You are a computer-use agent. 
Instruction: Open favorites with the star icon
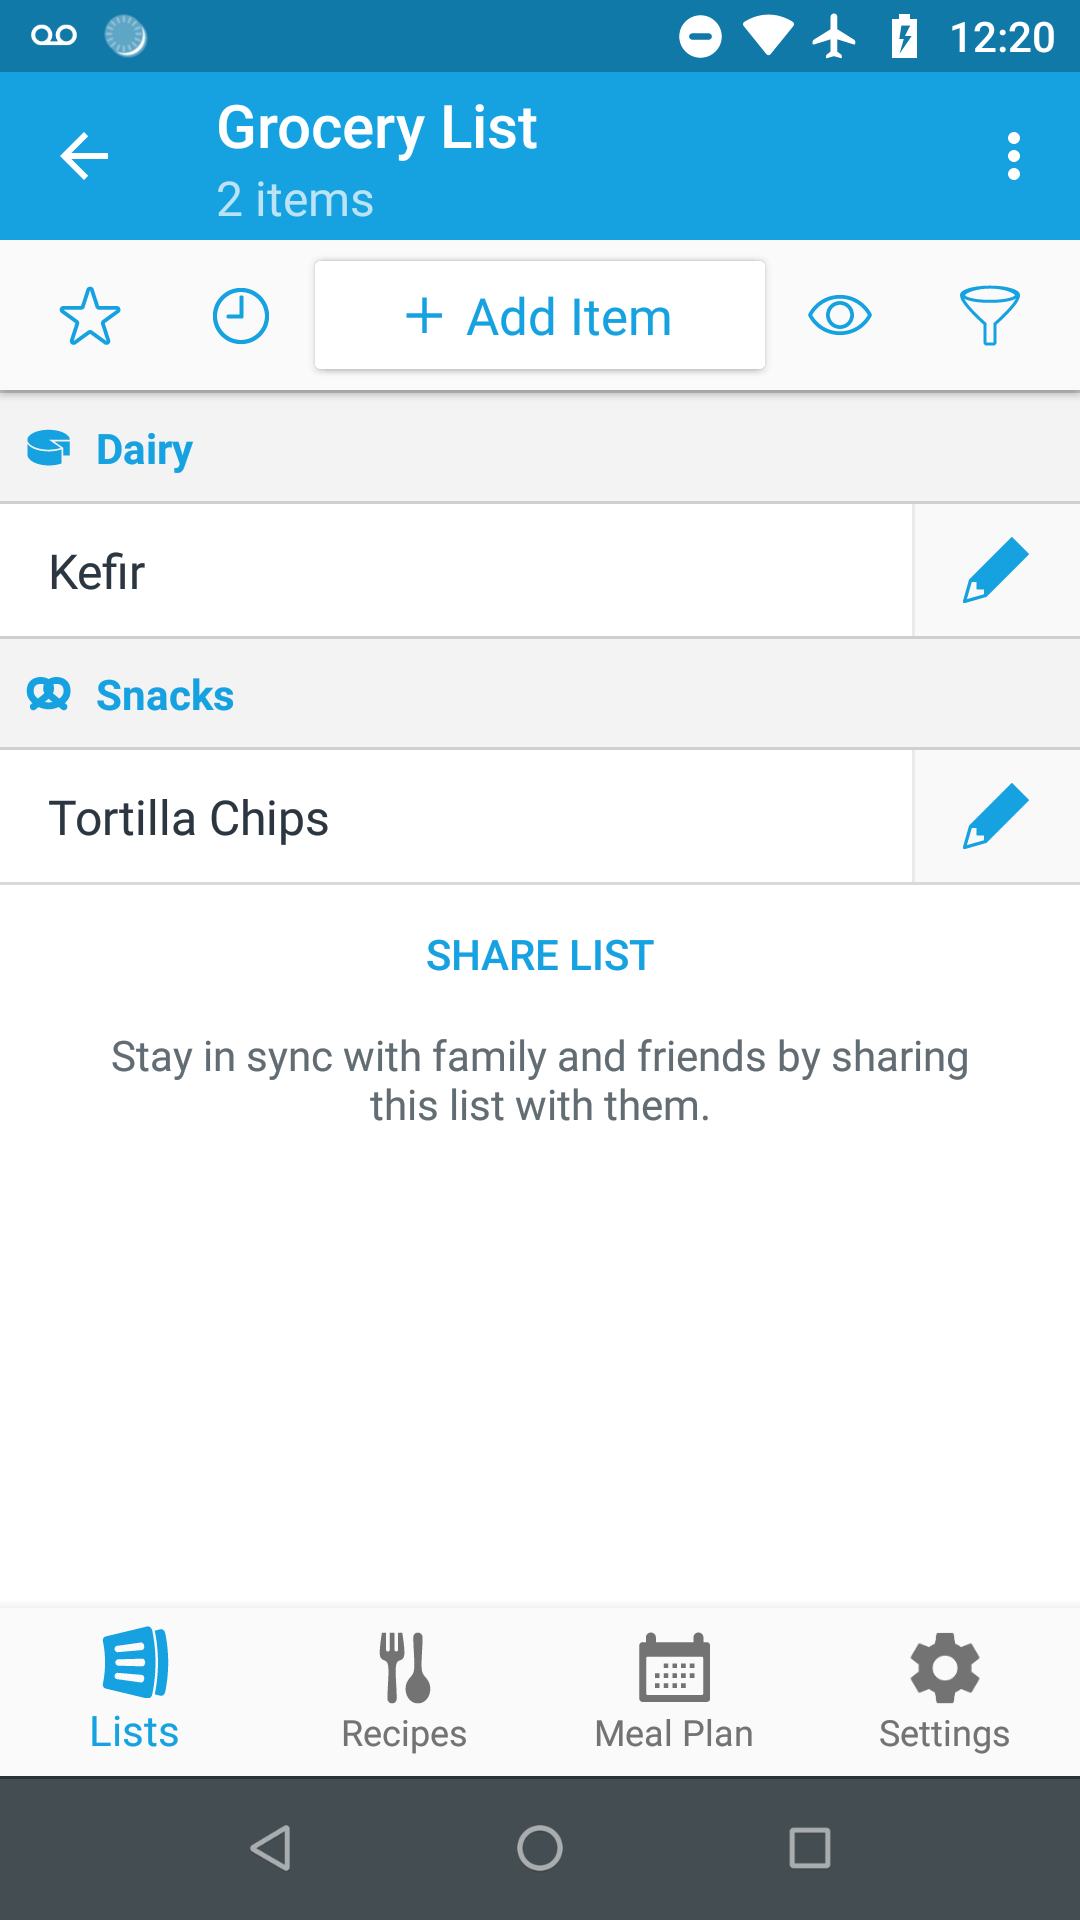pyautogui.click(x=90, y=316)
